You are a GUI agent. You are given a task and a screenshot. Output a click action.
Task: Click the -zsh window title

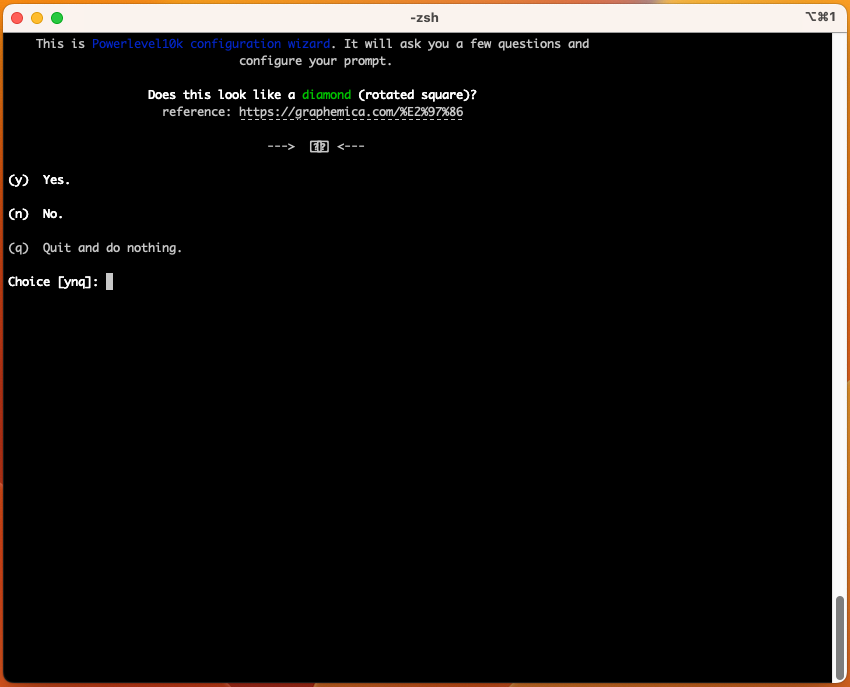click(424, 18)
